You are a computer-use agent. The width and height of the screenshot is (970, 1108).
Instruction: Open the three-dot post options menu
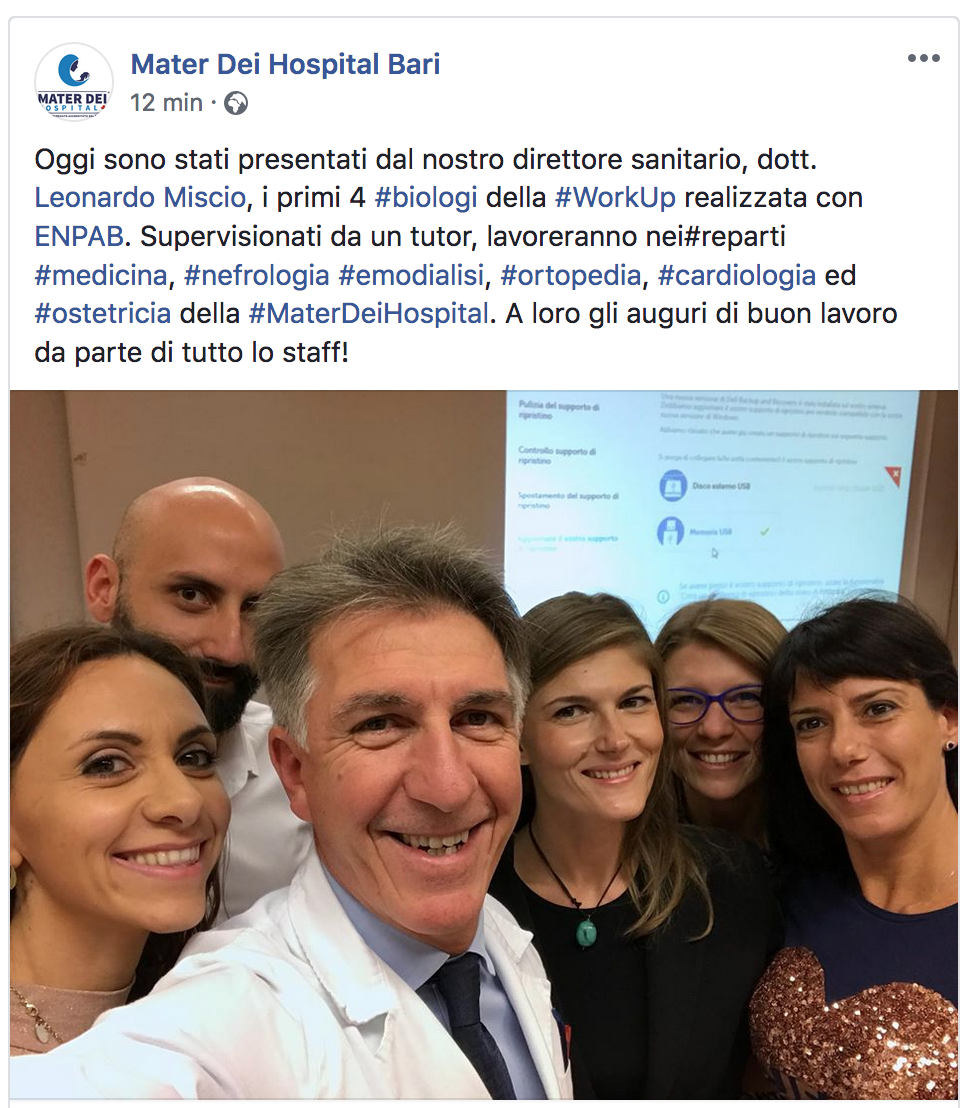[x=923, y=58]
